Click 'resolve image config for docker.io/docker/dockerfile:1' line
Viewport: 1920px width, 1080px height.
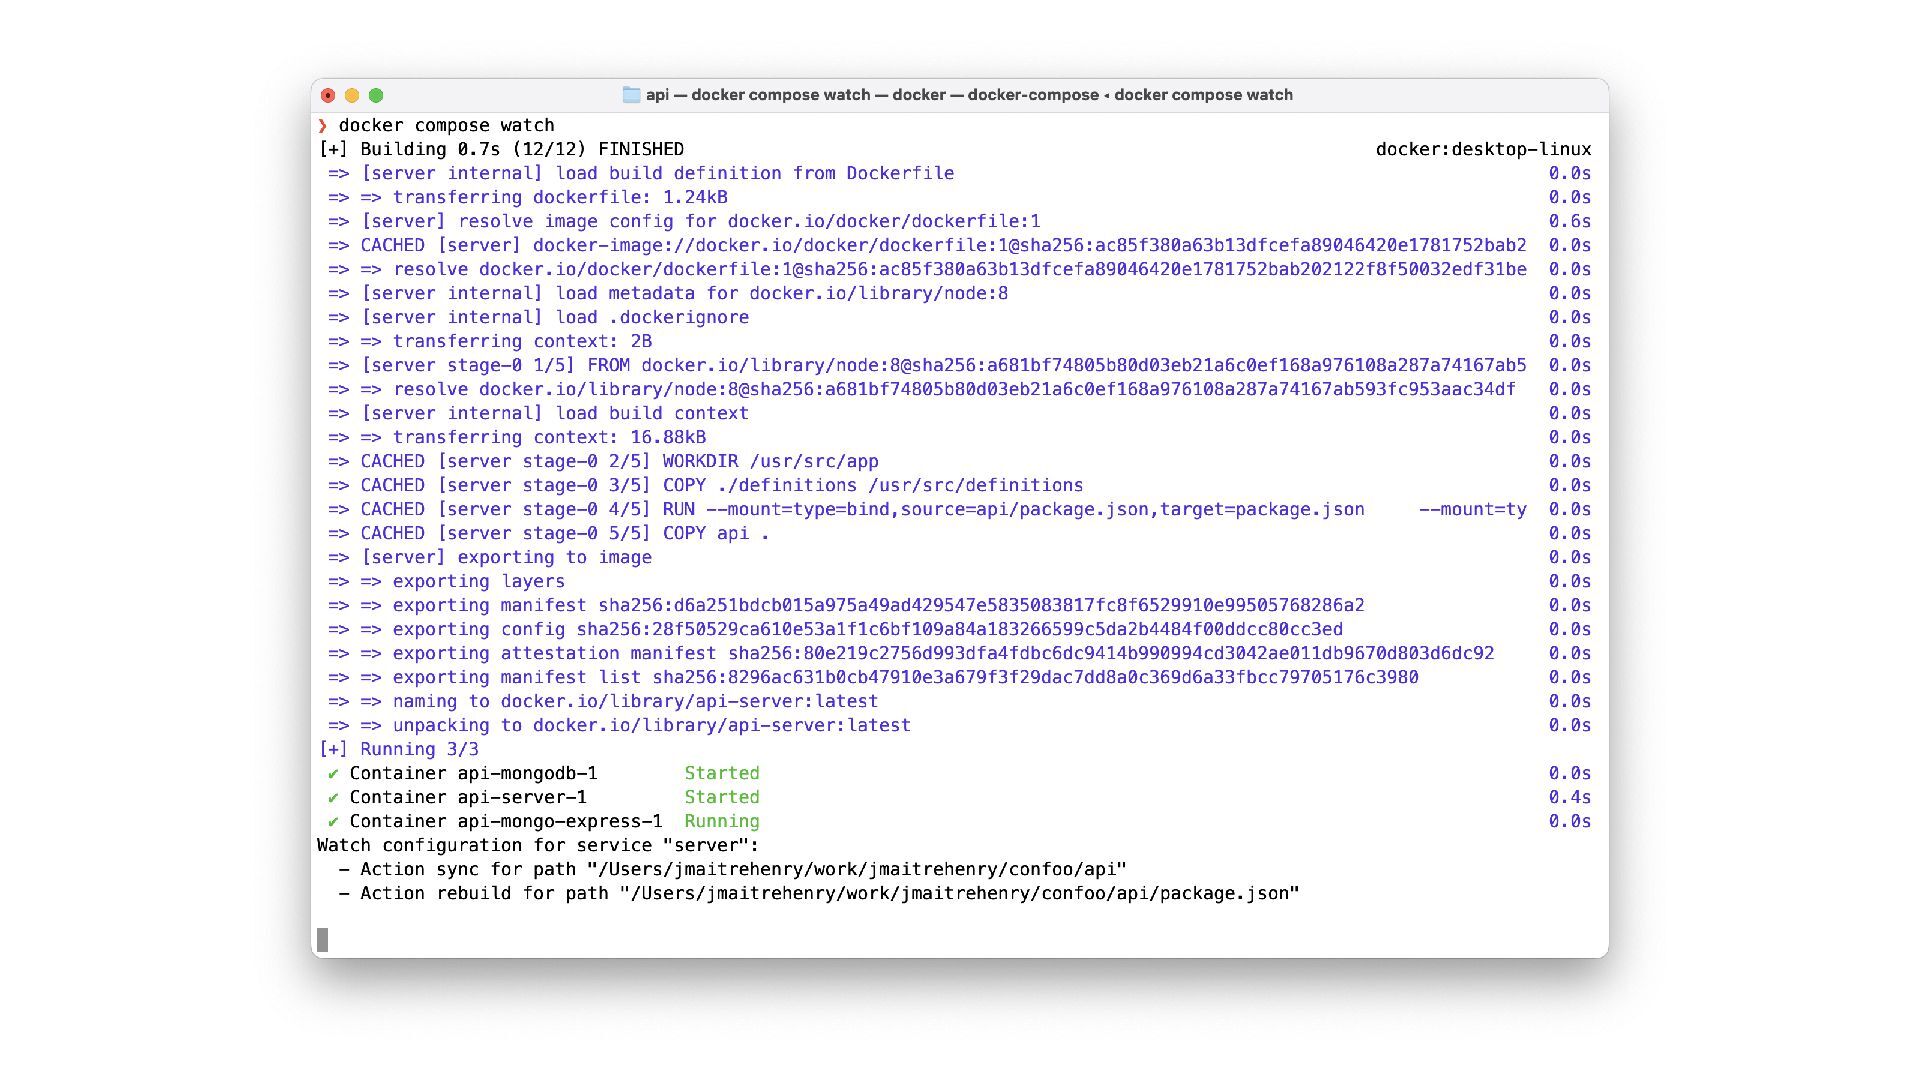click(684, 221)
